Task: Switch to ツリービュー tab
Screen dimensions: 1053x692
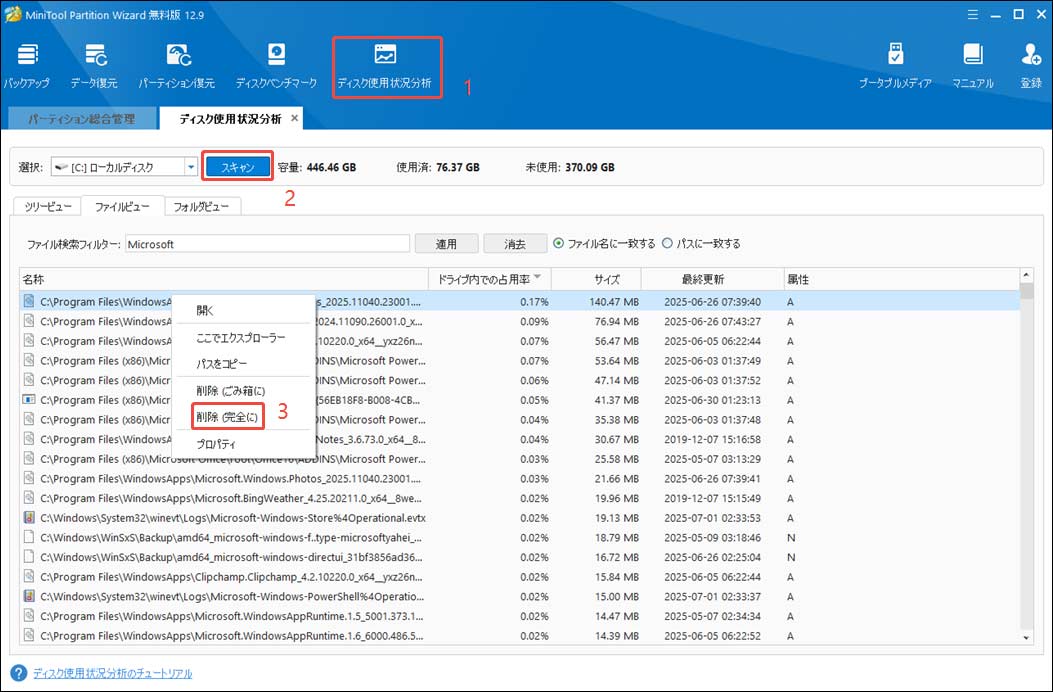Action: coord(48,206)
